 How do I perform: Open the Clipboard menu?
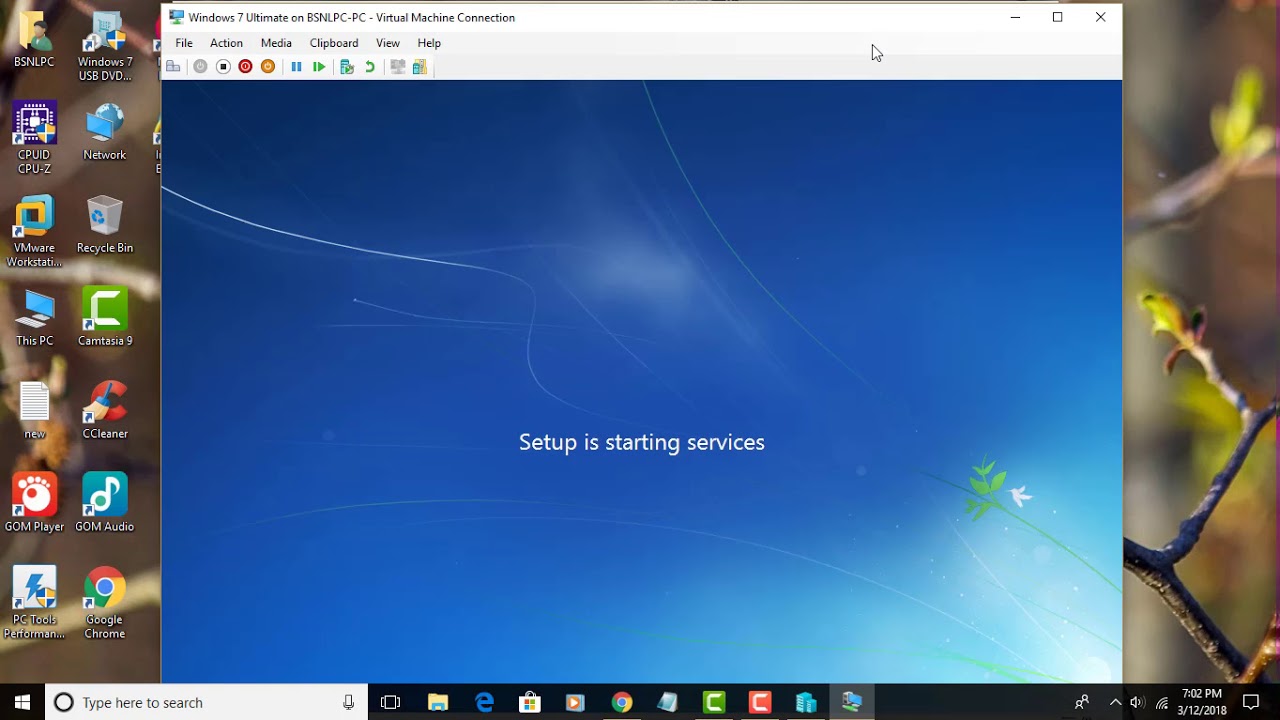(334, 43)
